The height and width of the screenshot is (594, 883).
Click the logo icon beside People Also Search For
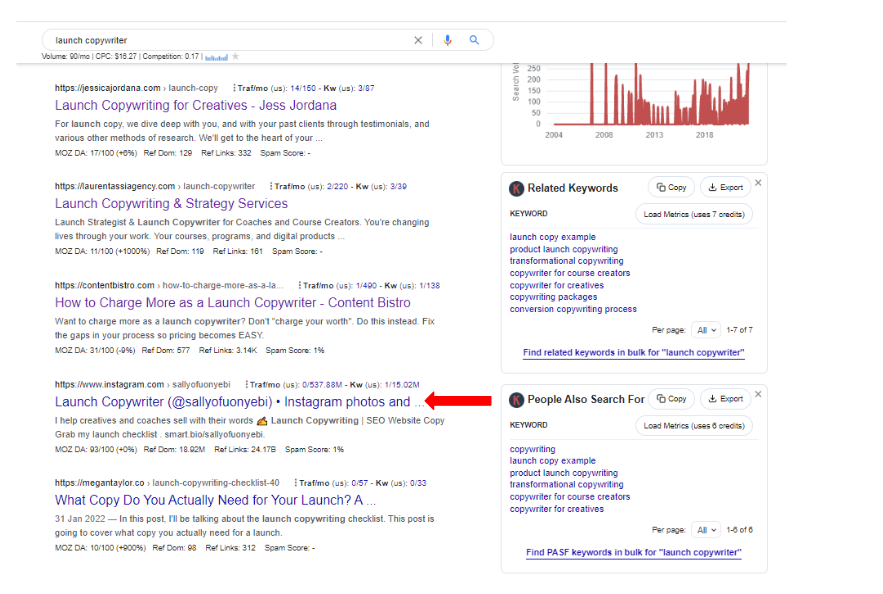(x=516, y=399)
